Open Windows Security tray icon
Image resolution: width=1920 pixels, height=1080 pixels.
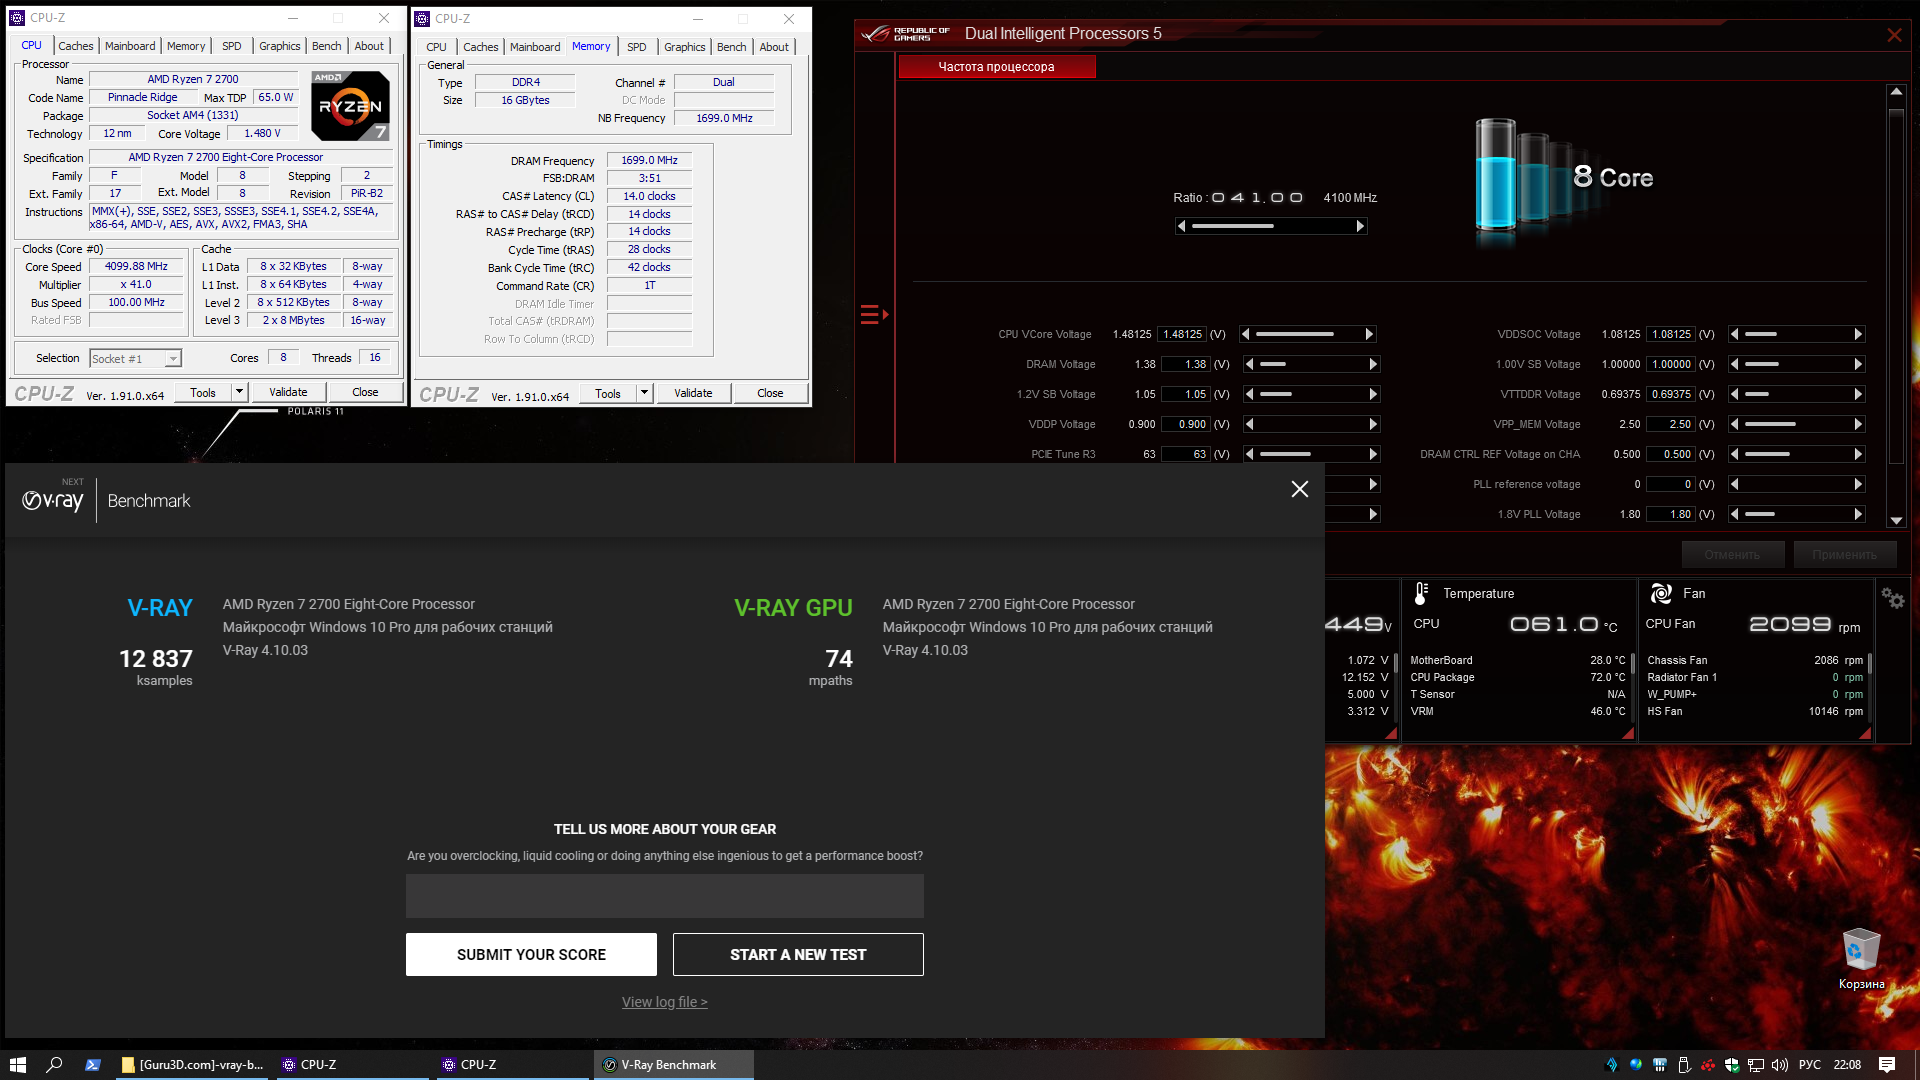(x=1732, y=1065)
